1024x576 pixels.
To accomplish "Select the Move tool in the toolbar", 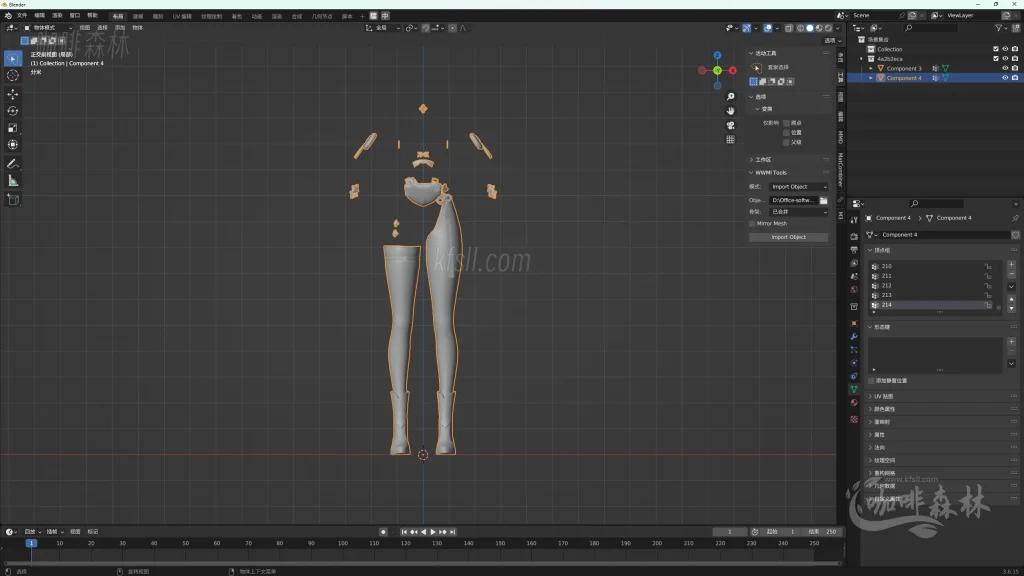I will click(12, 95).
